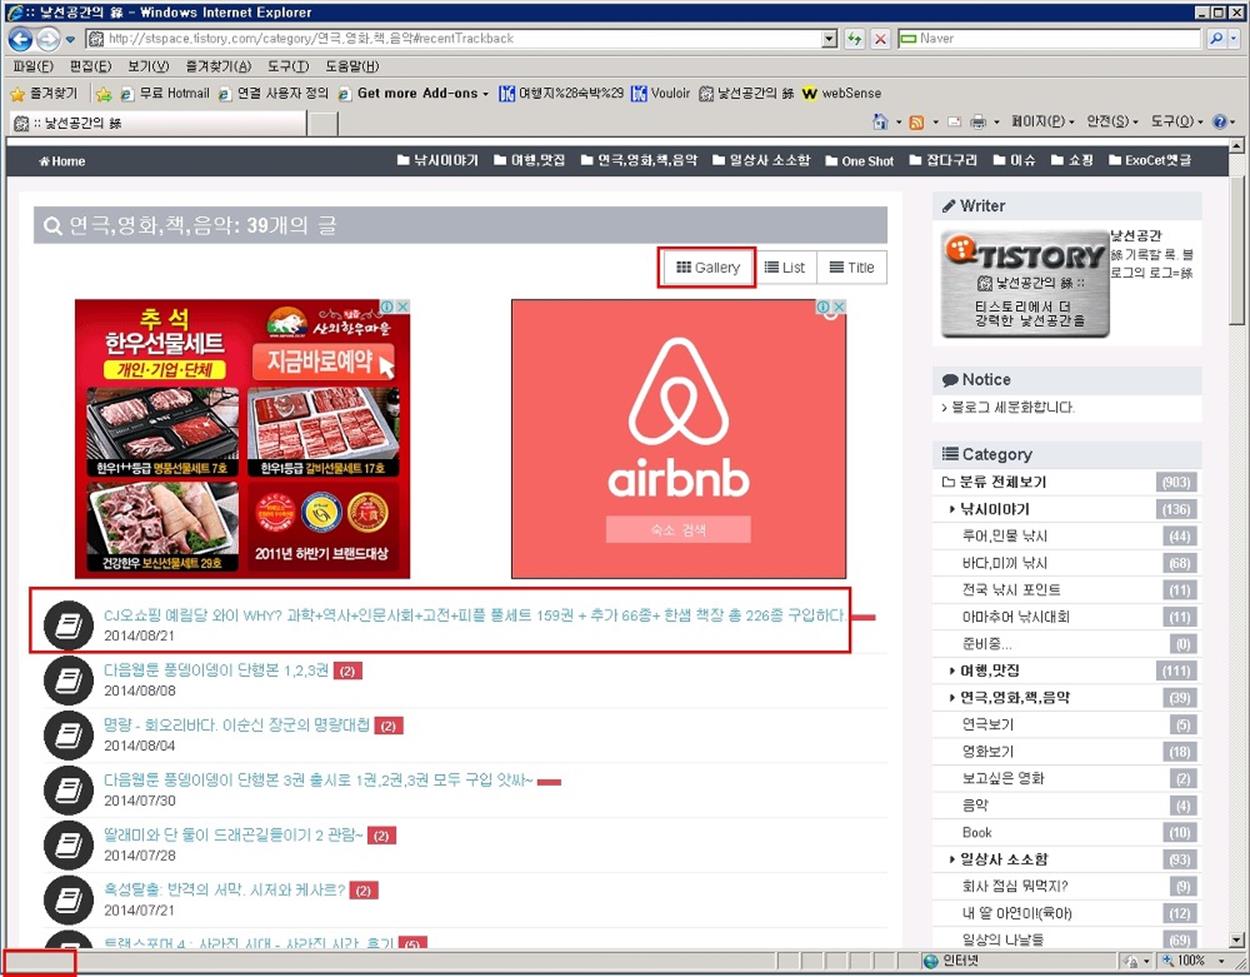Click the add to favorites bar icon
The width and height of the screenshot is (1250, 977).
point(103,93)
